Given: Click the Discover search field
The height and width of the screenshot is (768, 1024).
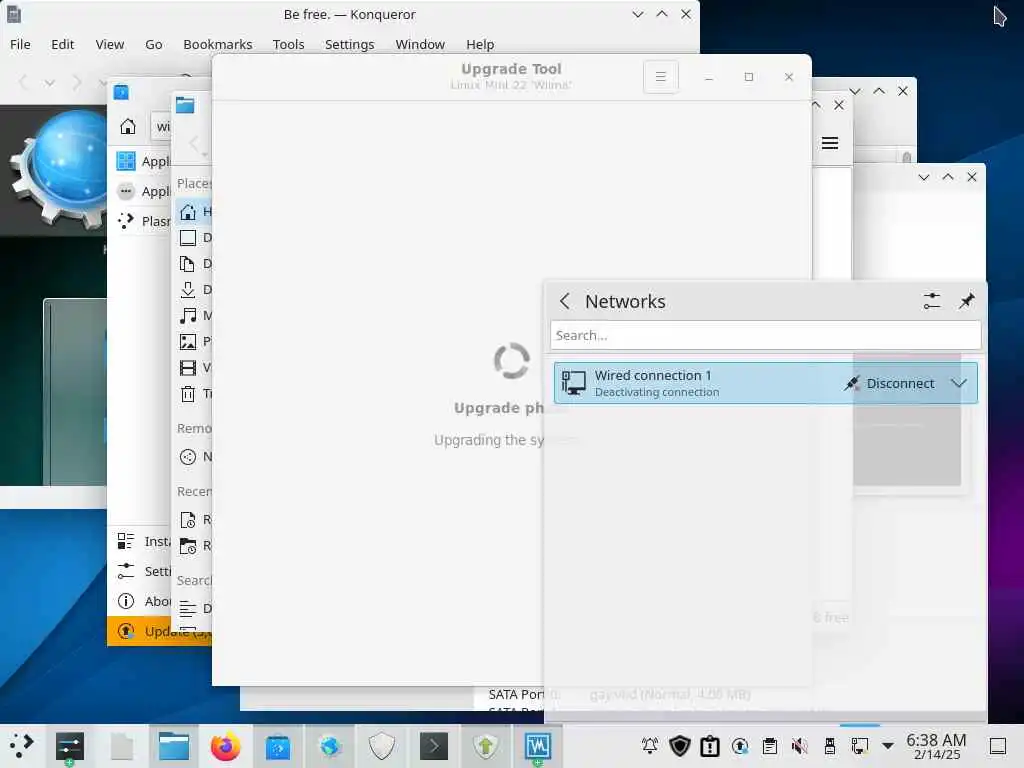Looking at the screenshot, I should pyautogui.click(x=161, y=126).
